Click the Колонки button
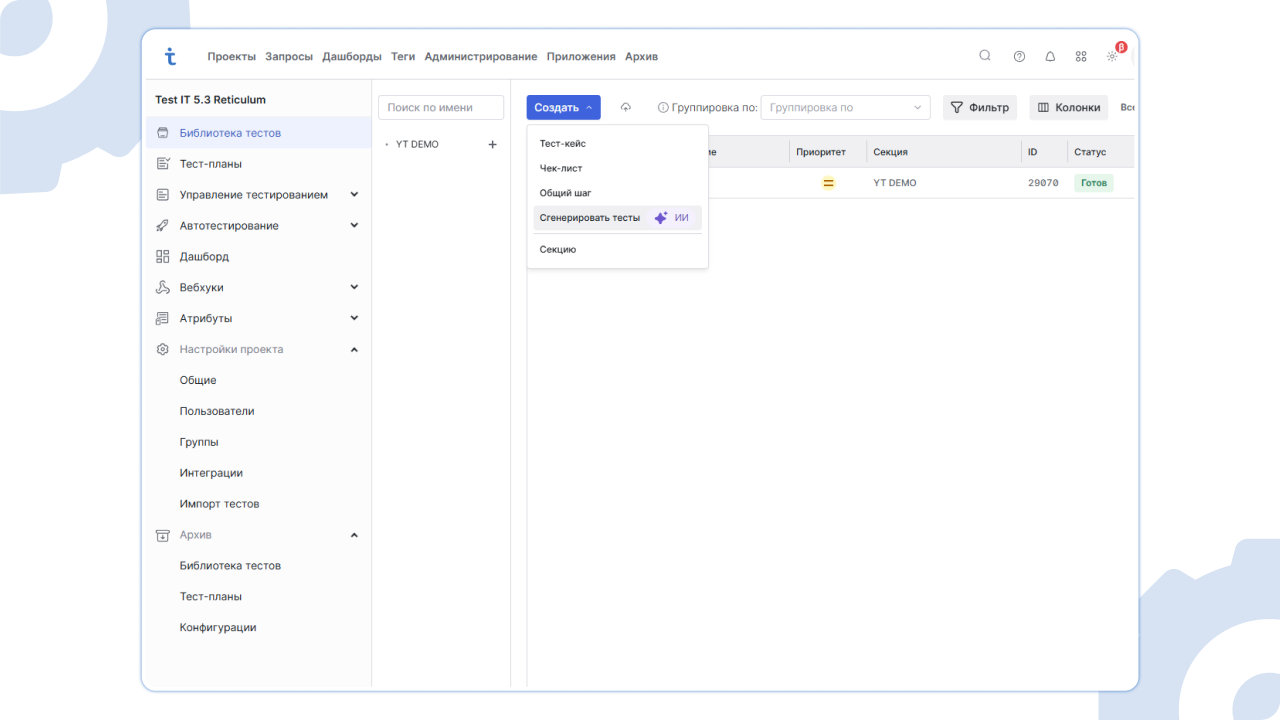 (1068, 108)
